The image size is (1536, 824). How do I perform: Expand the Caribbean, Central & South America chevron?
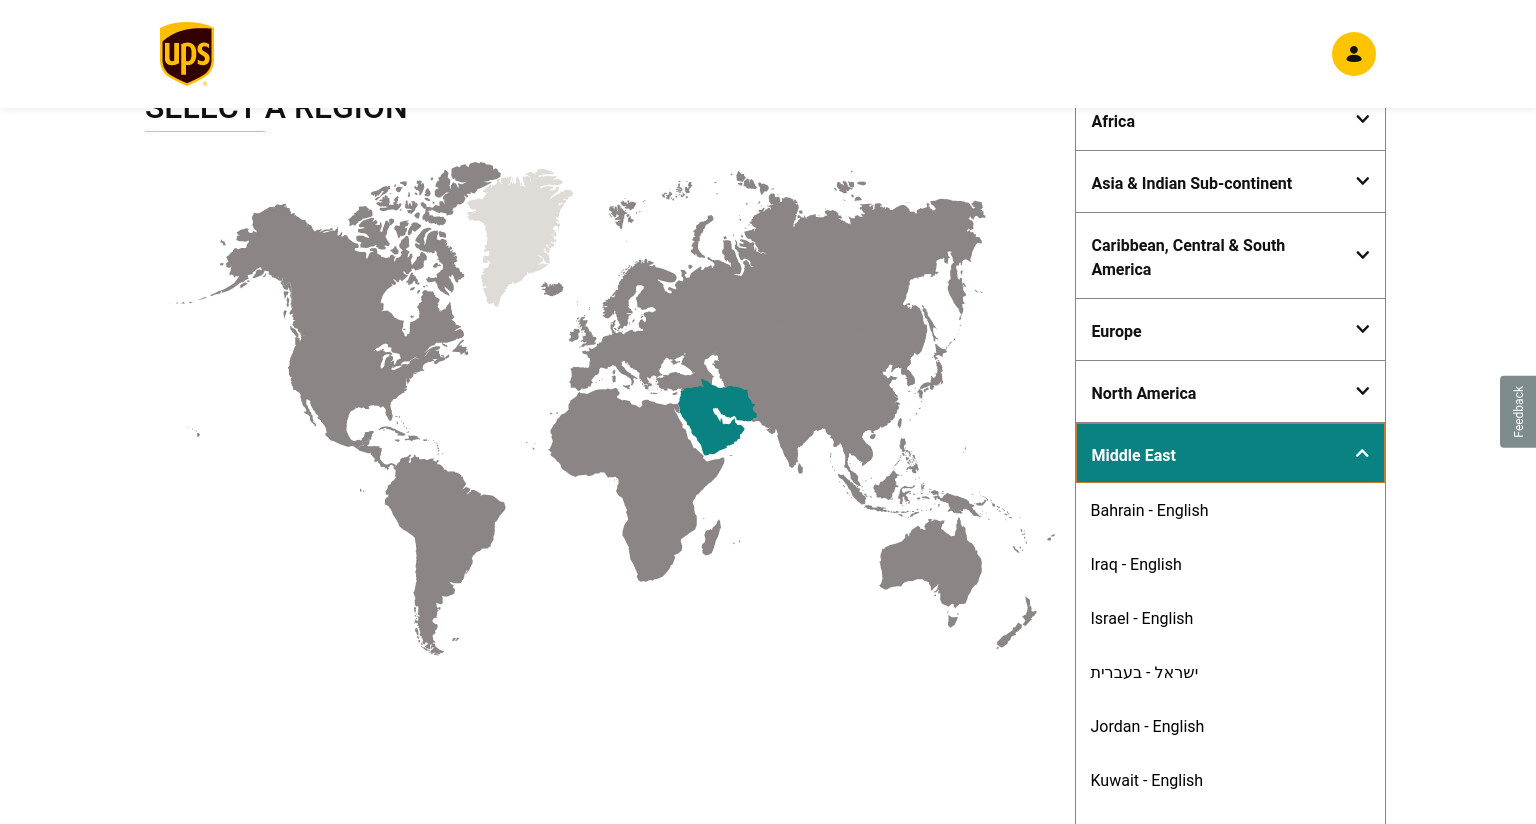(1362, 256)
